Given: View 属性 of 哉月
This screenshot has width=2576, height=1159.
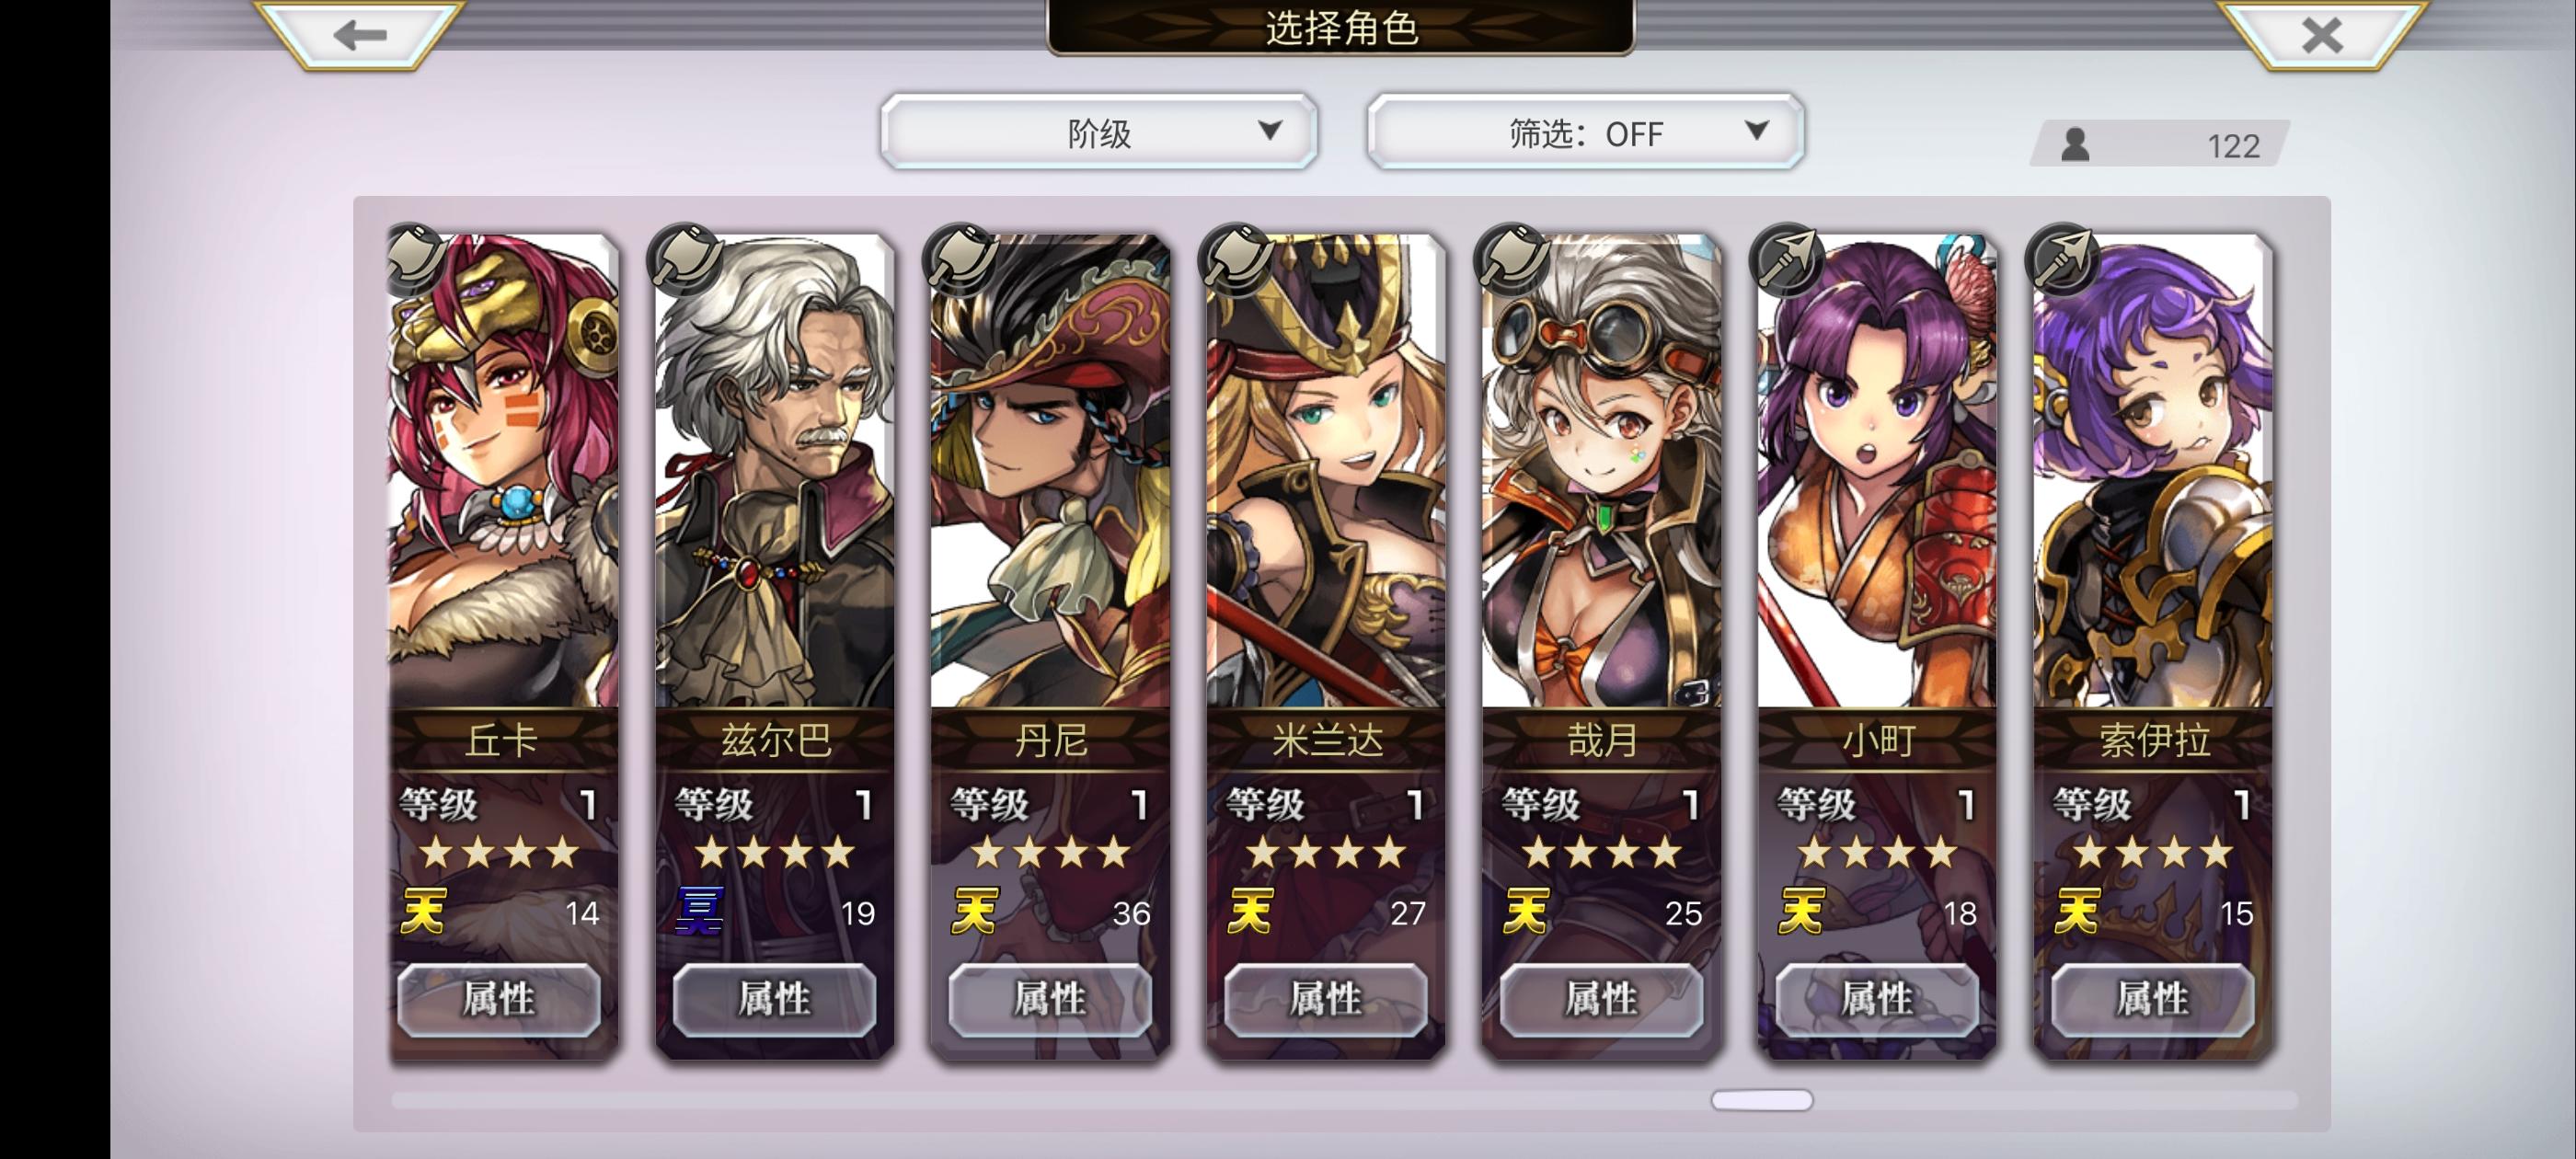Looking at the screenshot, I should [1601, 999].
